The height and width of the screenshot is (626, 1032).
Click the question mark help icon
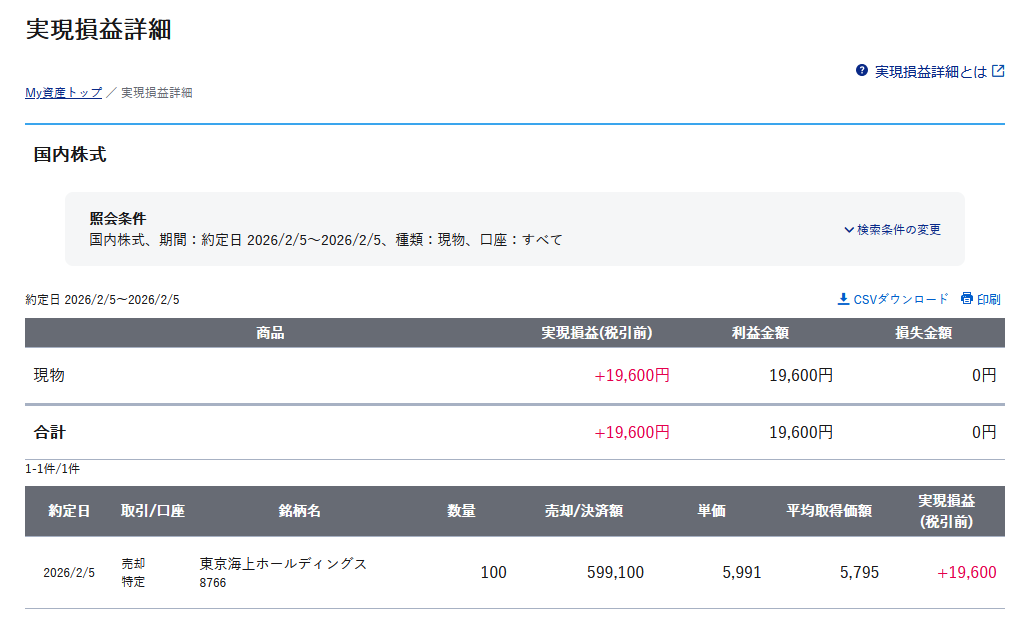(x=862, y=71)
